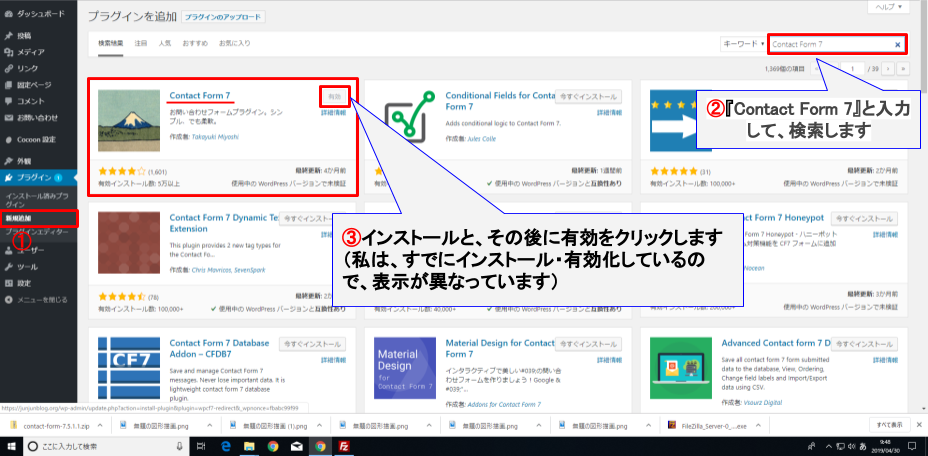The width and height of the screenshot is (928, 456).
Task: Open FileZilla from the taskbar
Action: click(x=343, y=446)
